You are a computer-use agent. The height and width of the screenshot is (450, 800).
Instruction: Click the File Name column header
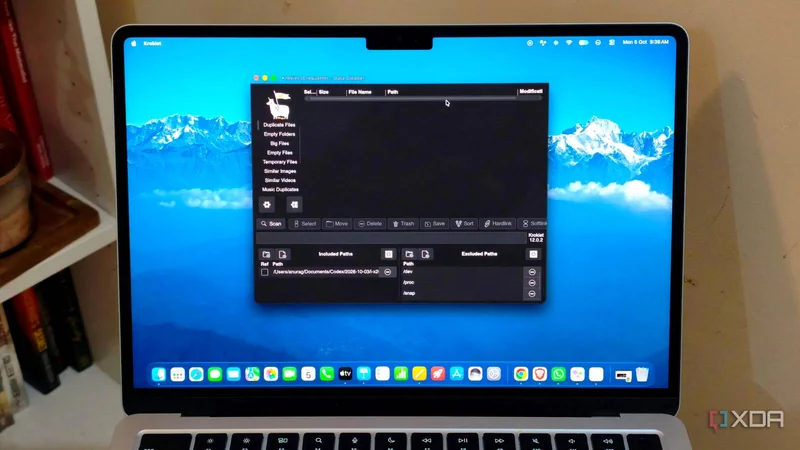[x=360, y=92]
